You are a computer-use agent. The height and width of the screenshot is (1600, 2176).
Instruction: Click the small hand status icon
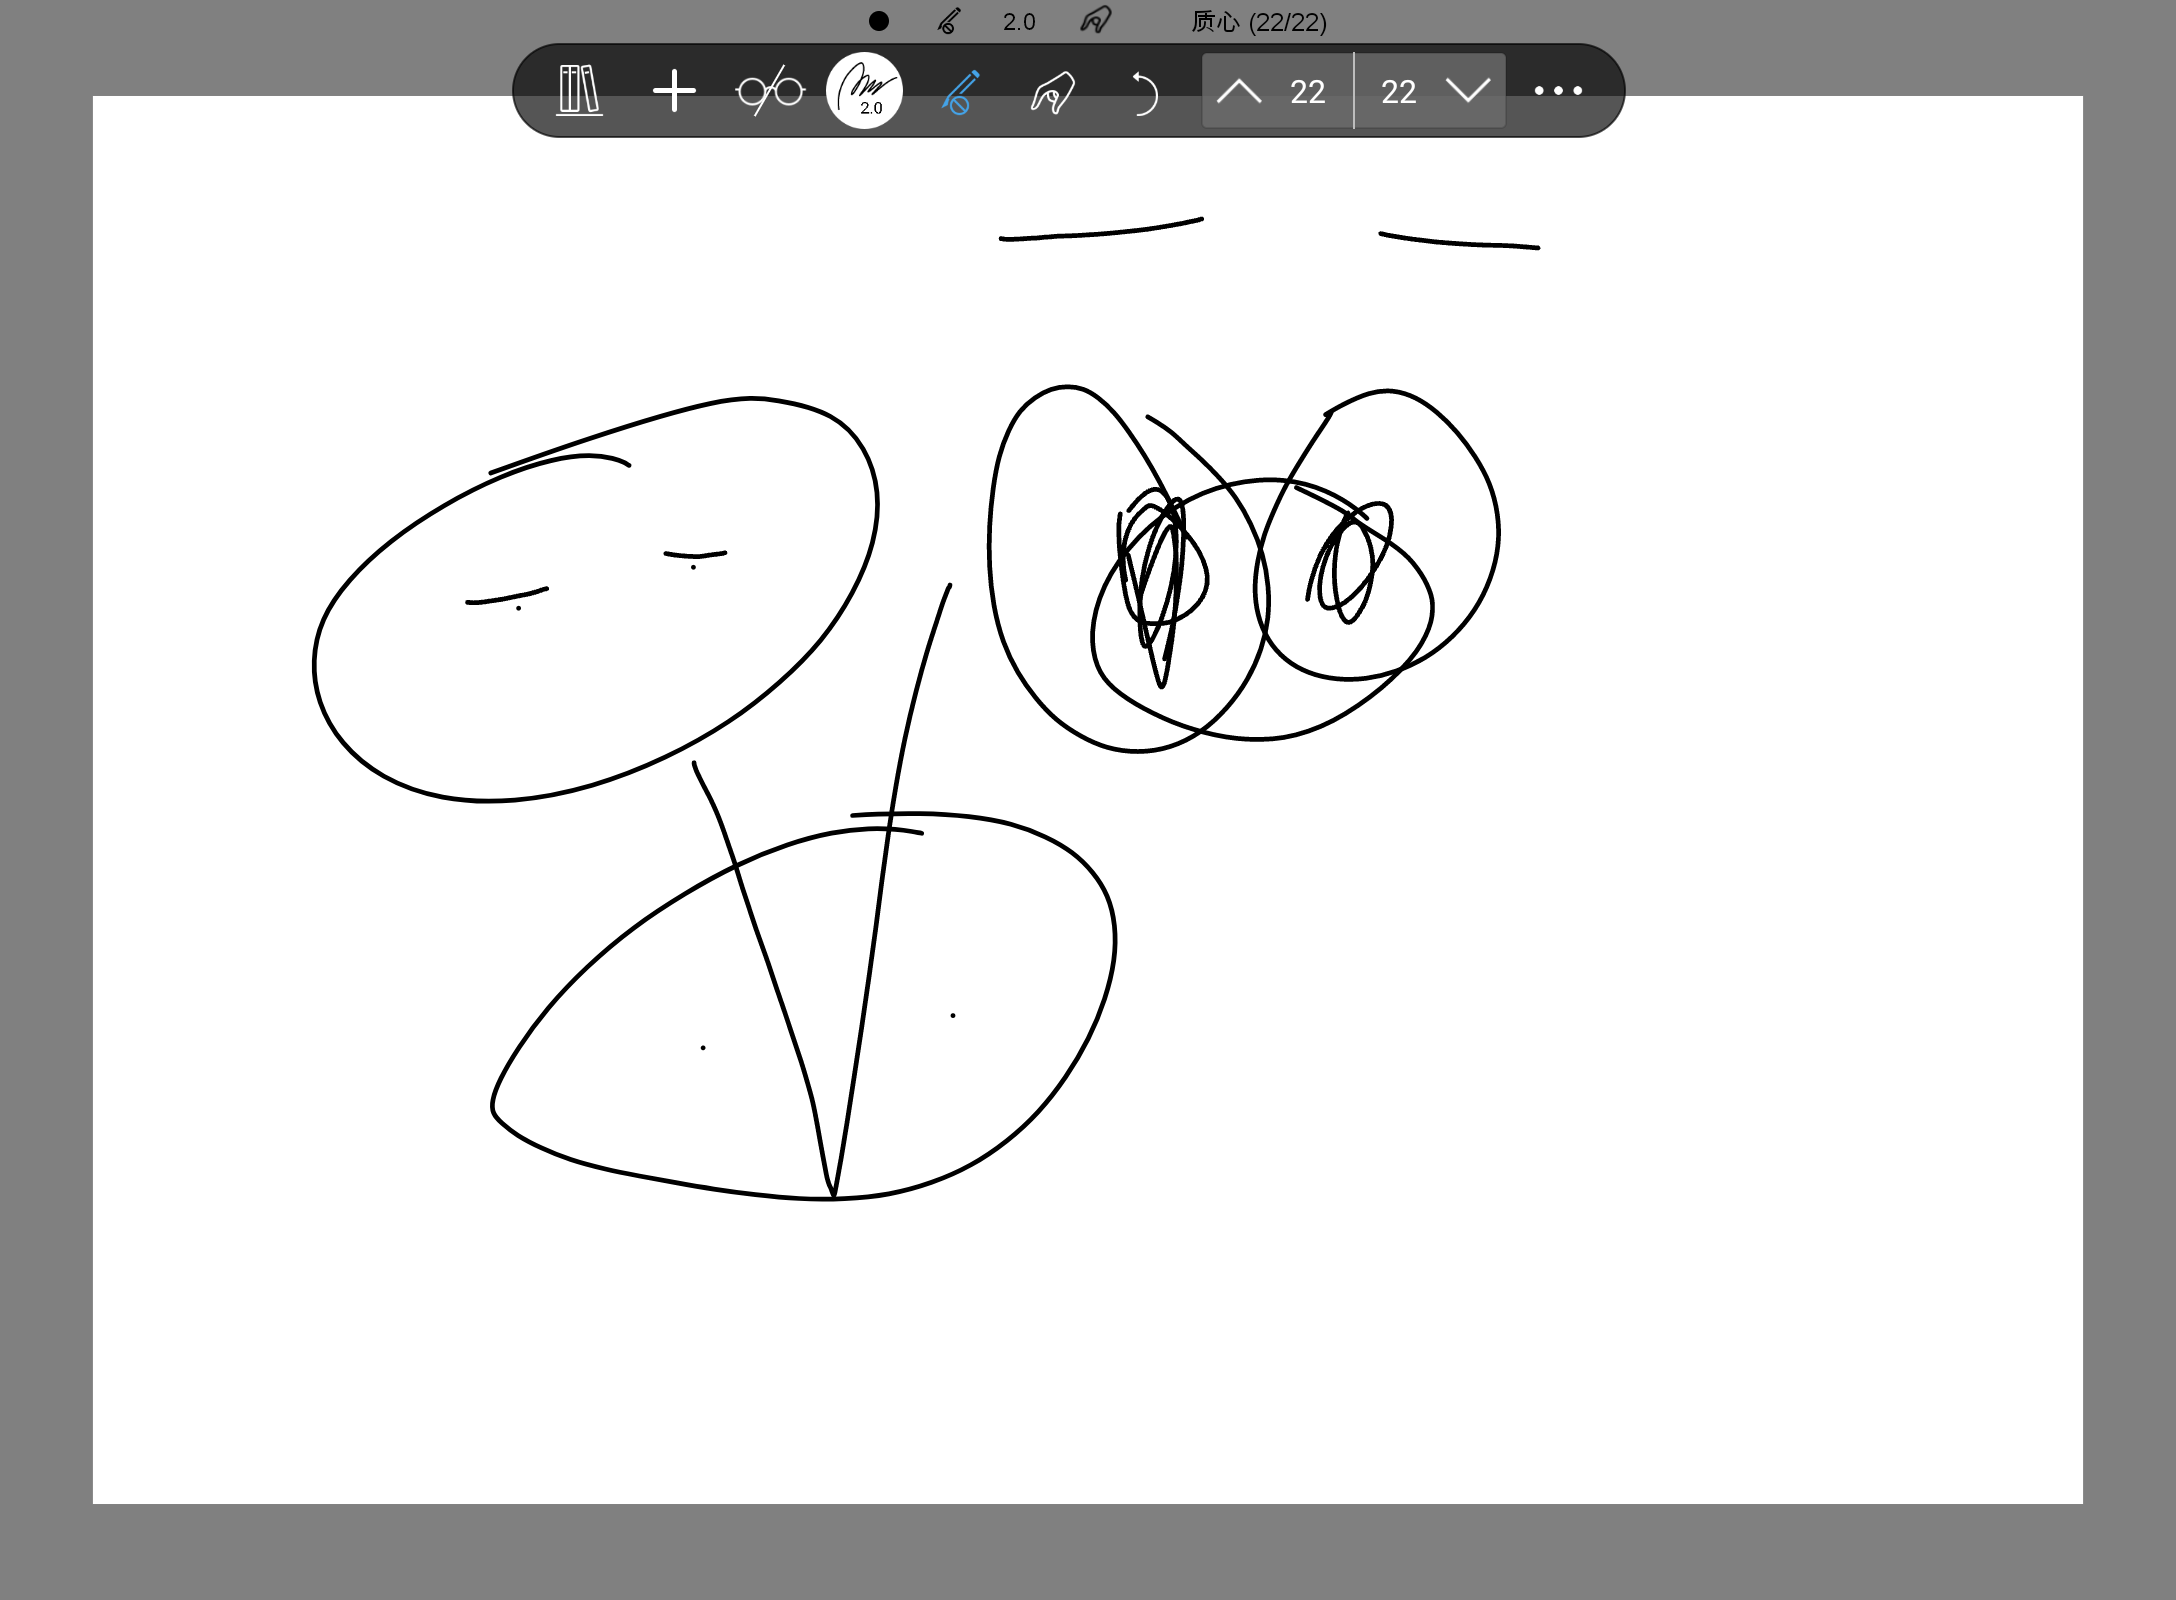click(1096, 20)
